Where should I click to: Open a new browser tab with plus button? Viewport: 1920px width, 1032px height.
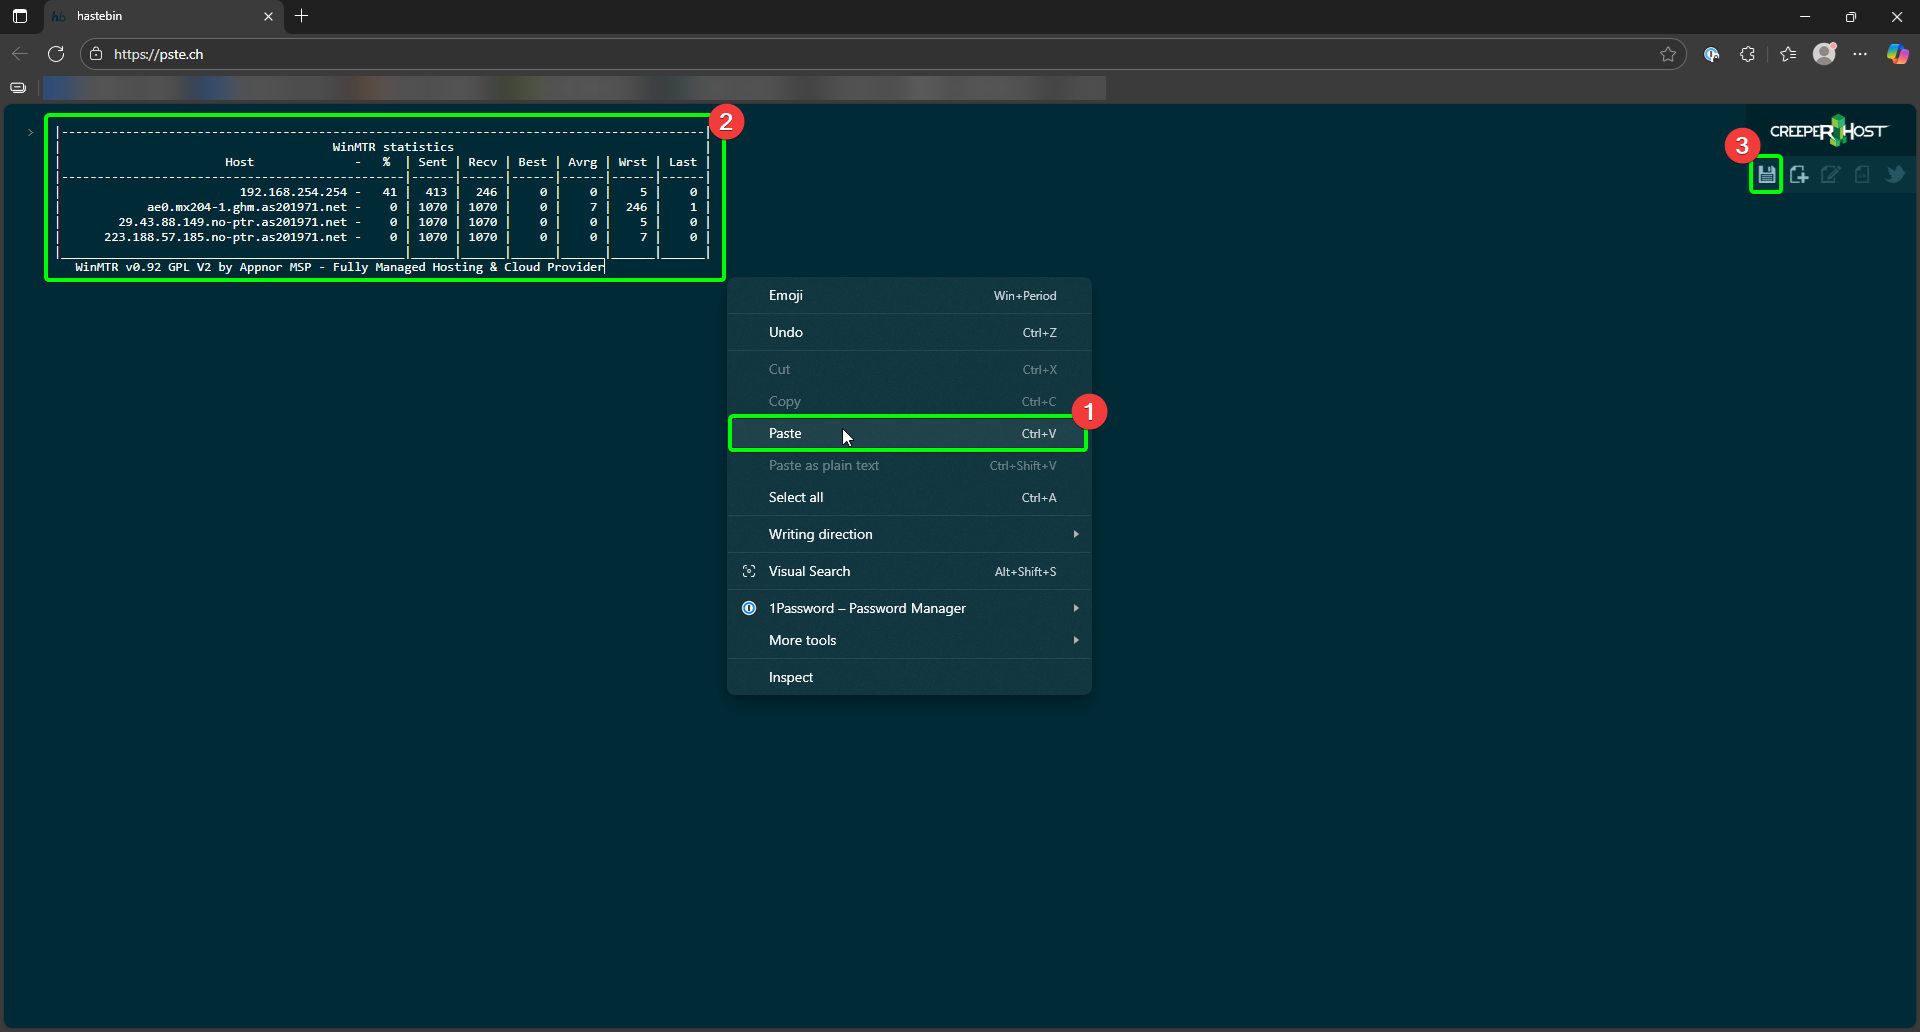pyautogui.click(x=302, y=16)
